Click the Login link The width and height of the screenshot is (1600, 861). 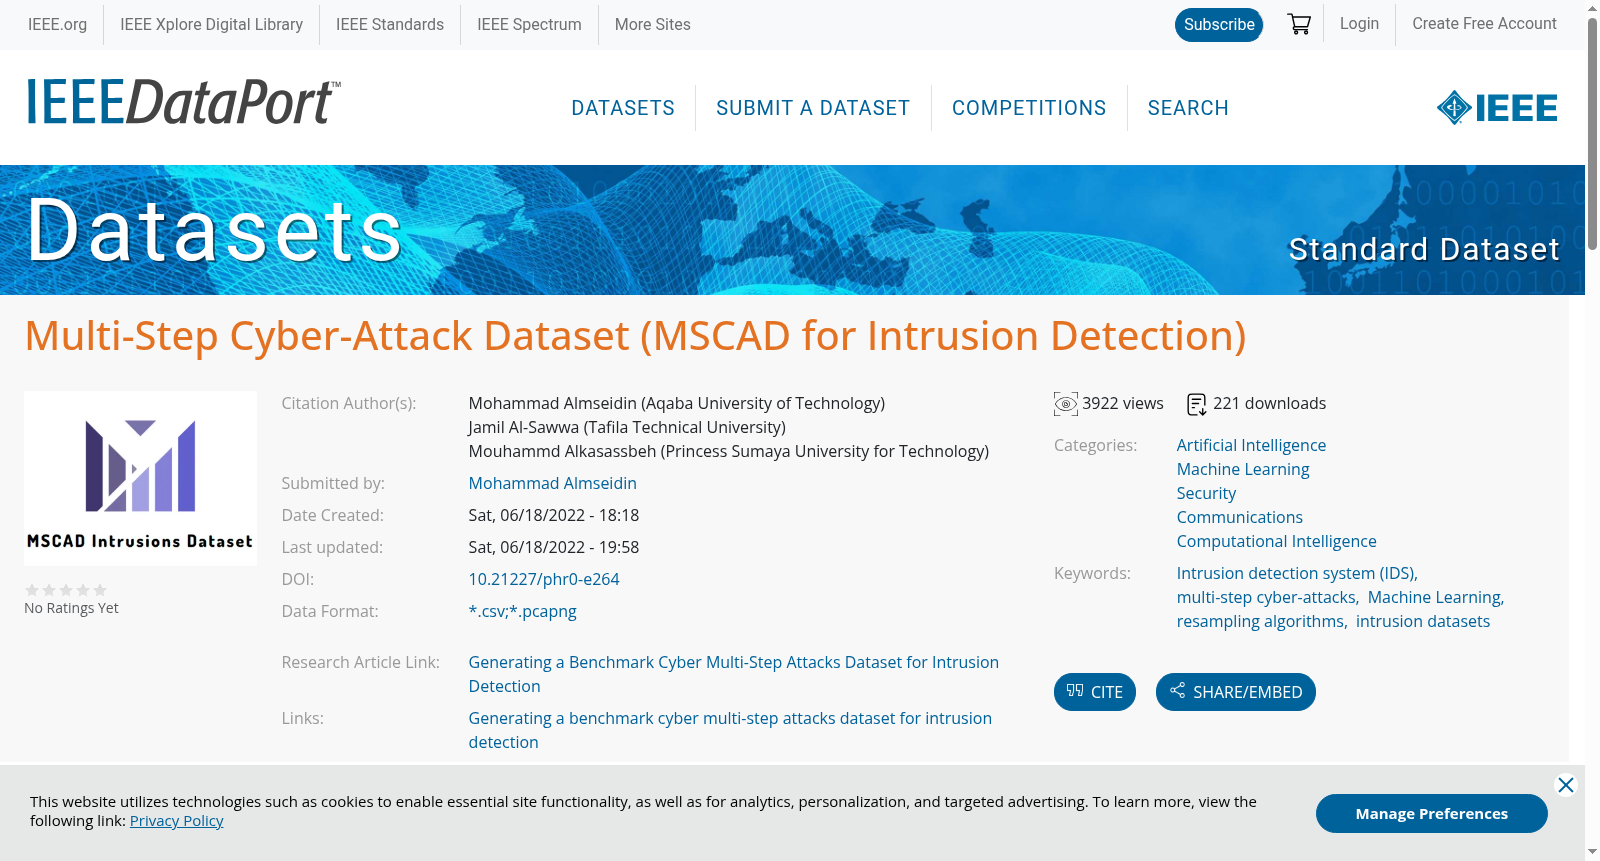point(1359,23)
